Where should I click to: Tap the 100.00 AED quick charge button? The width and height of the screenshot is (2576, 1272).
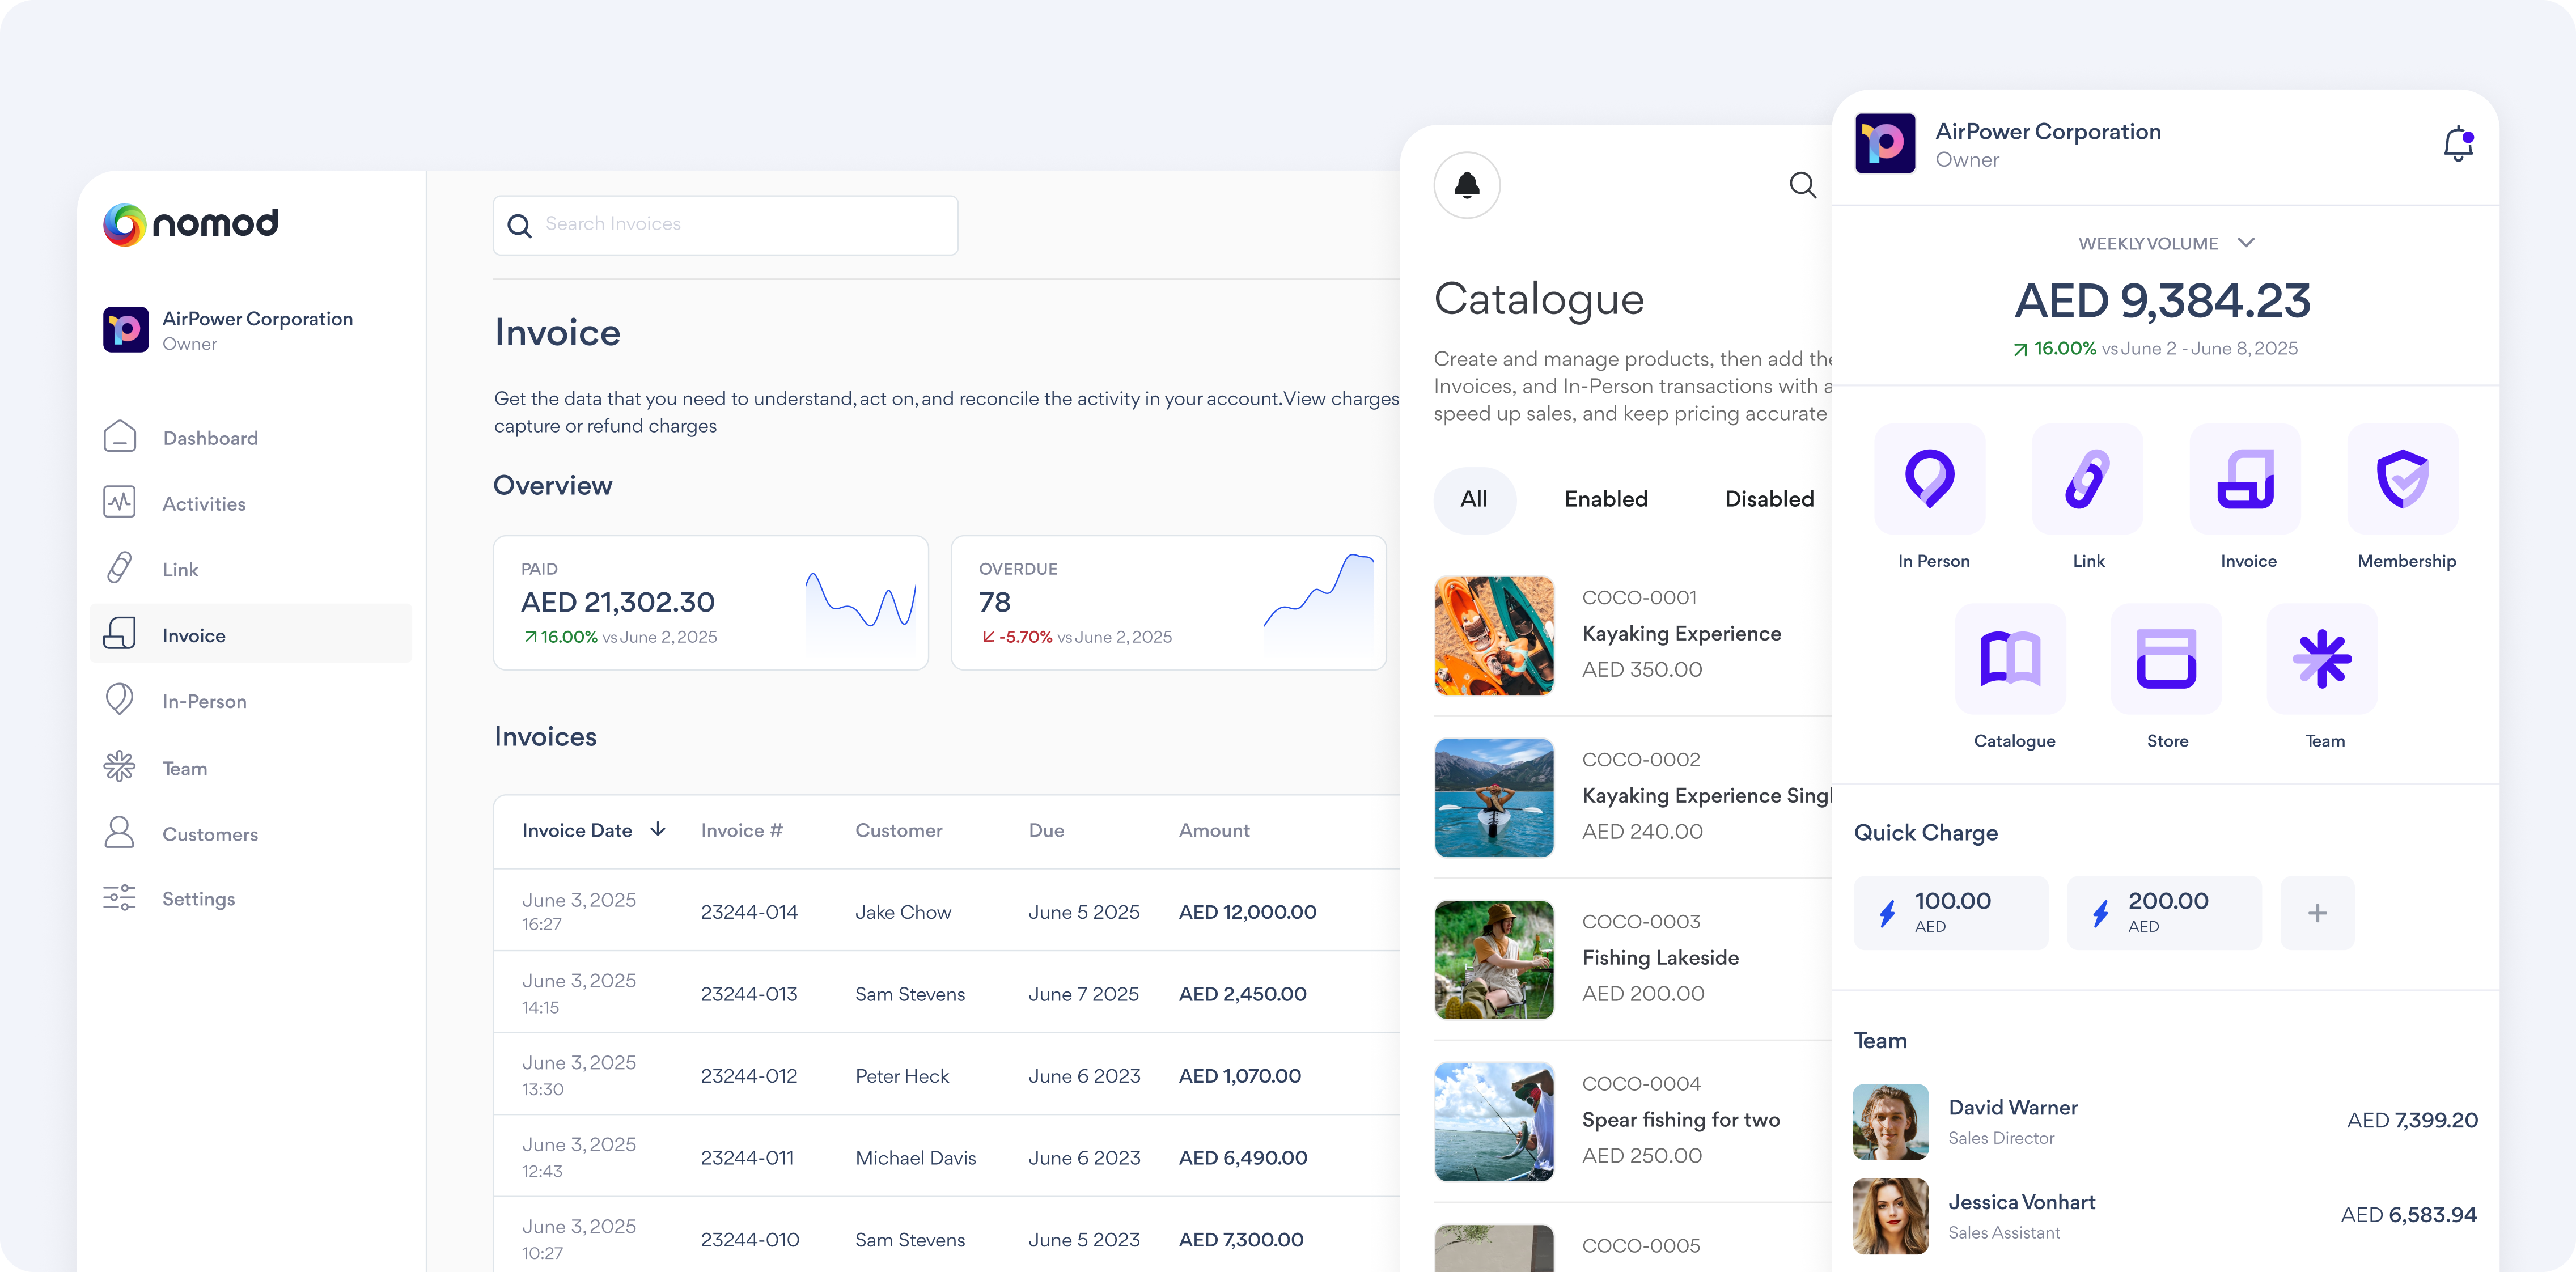point(1951,913)
